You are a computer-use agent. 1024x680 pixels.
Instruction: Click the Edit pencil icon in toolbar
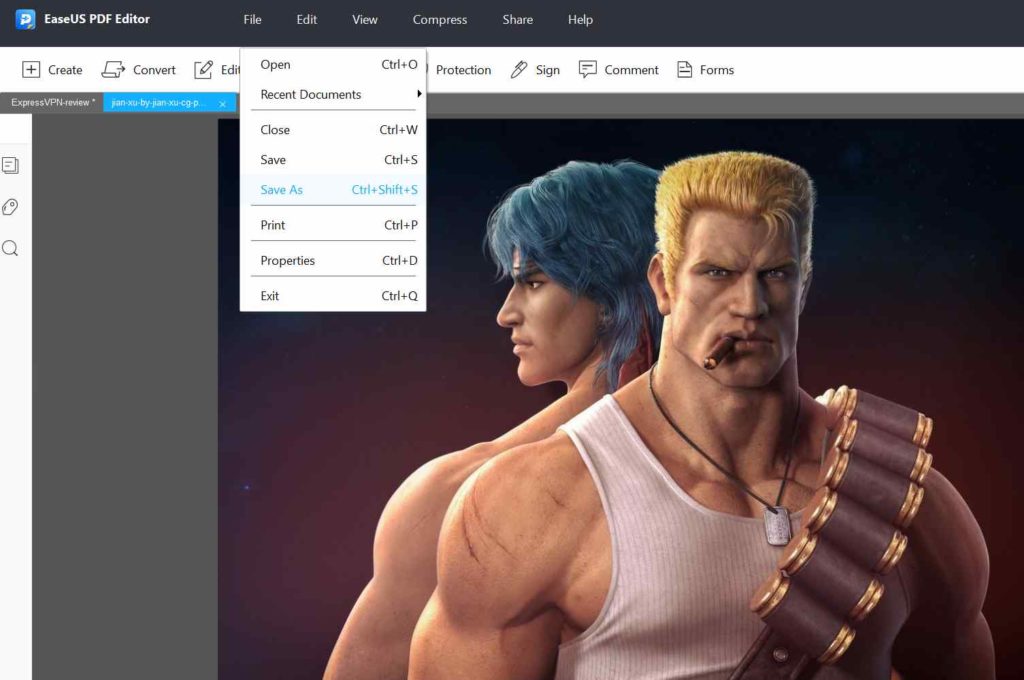coord(203,69)
